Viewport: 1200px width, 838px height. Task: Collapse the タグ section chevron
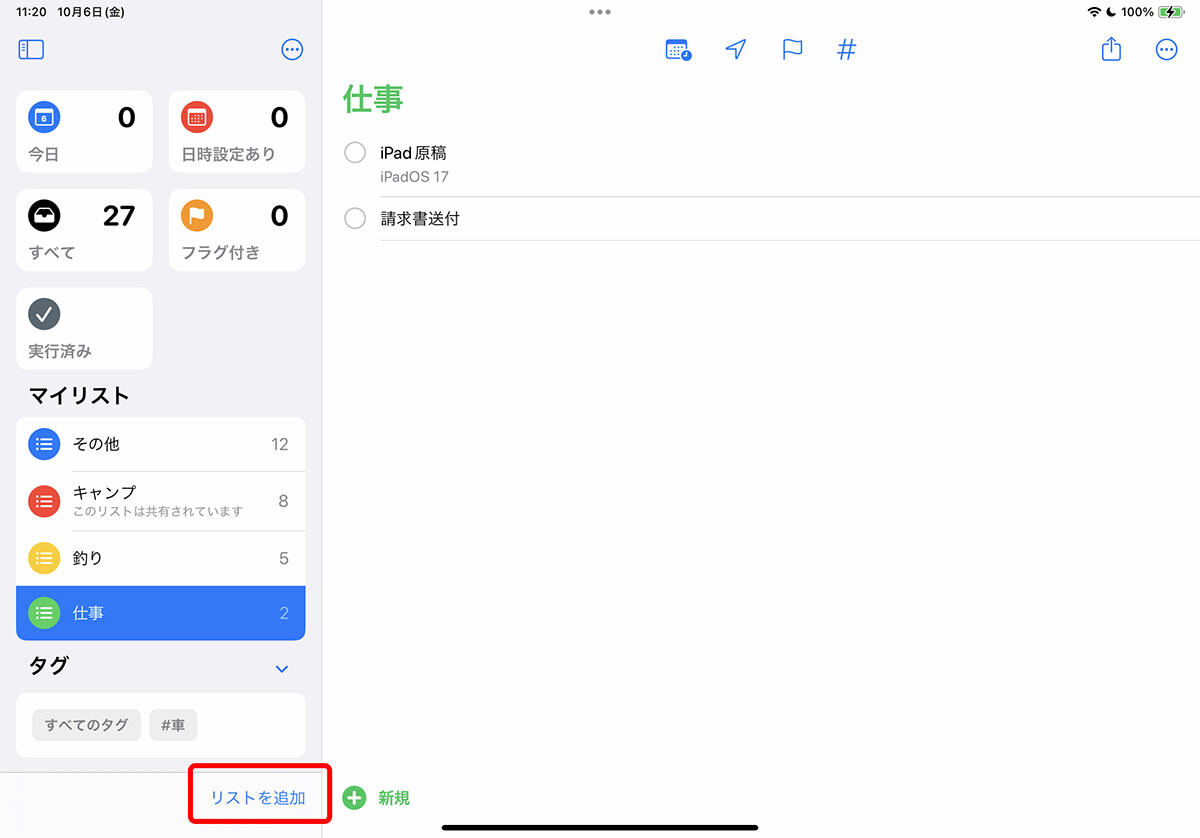coord(282,668)
